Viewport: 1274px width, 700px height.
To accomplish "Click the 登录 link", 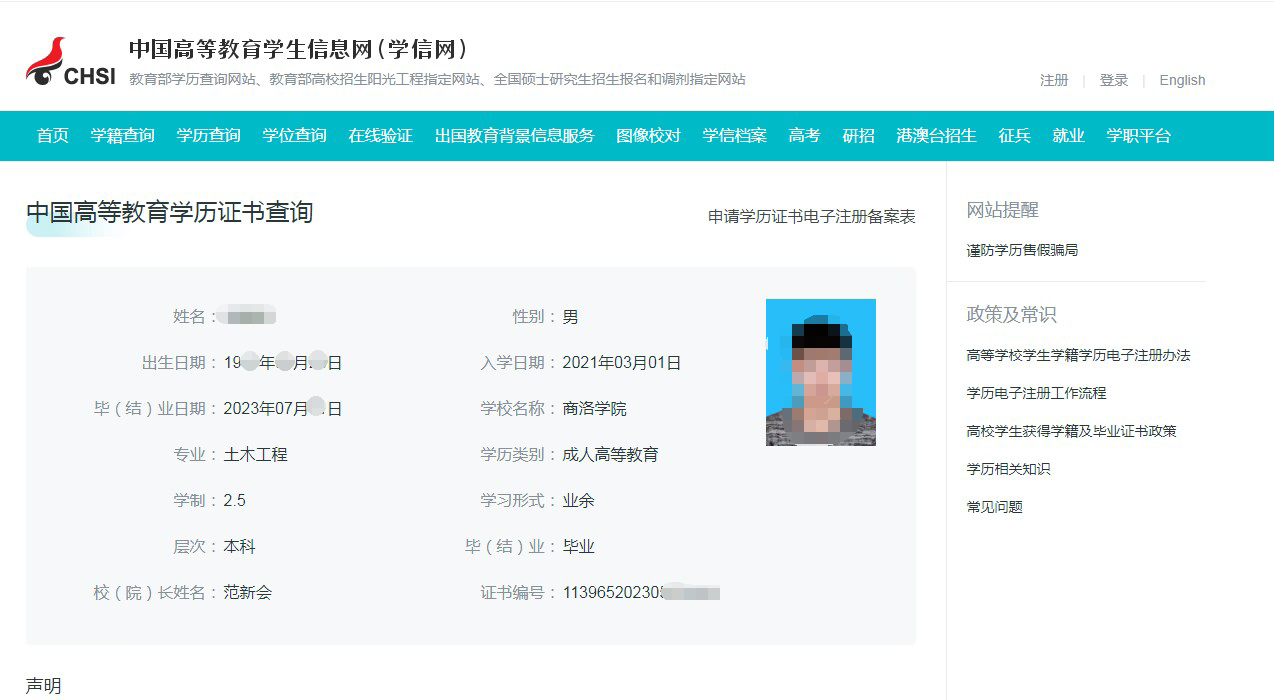I will pyautogui.click(x=1113, y=80).
